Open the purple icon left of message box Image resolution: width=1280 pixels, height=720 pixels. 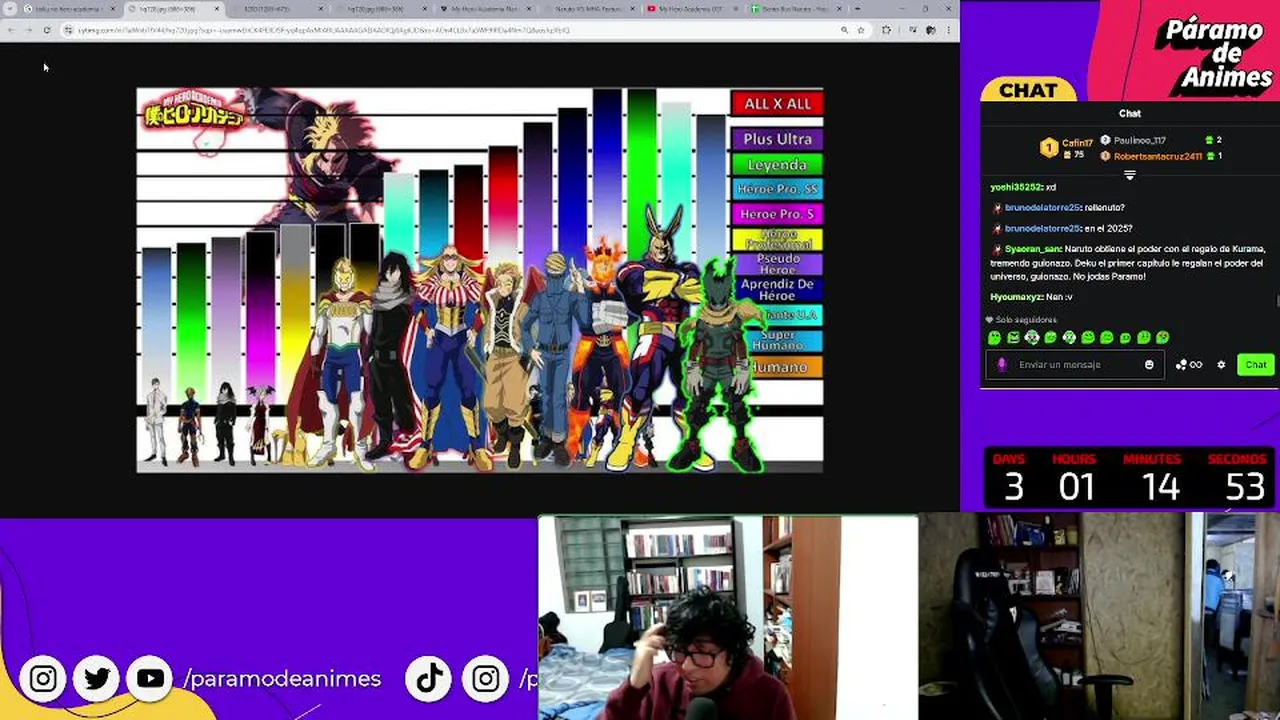pyautogui.click(x=1001, y=365)
